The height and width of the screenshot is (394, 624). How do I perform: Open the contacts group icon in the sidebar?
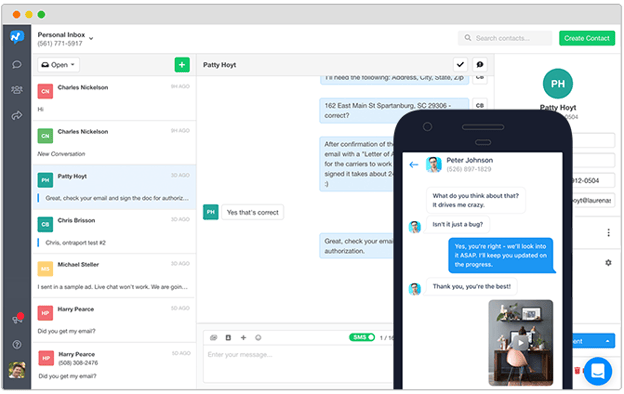(x=17, y=90)
